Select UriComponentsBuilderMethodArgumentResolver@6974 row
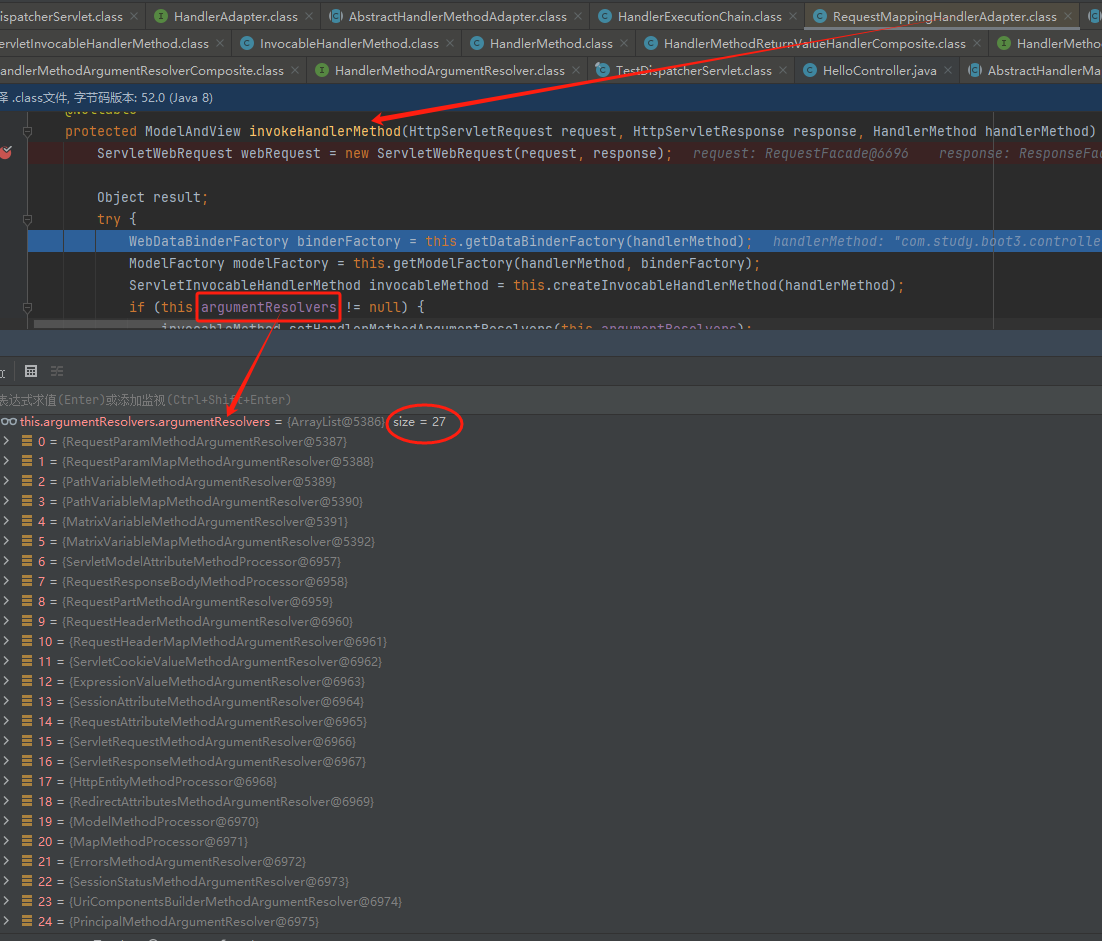The image size is (1102, 941). (551, 901)
